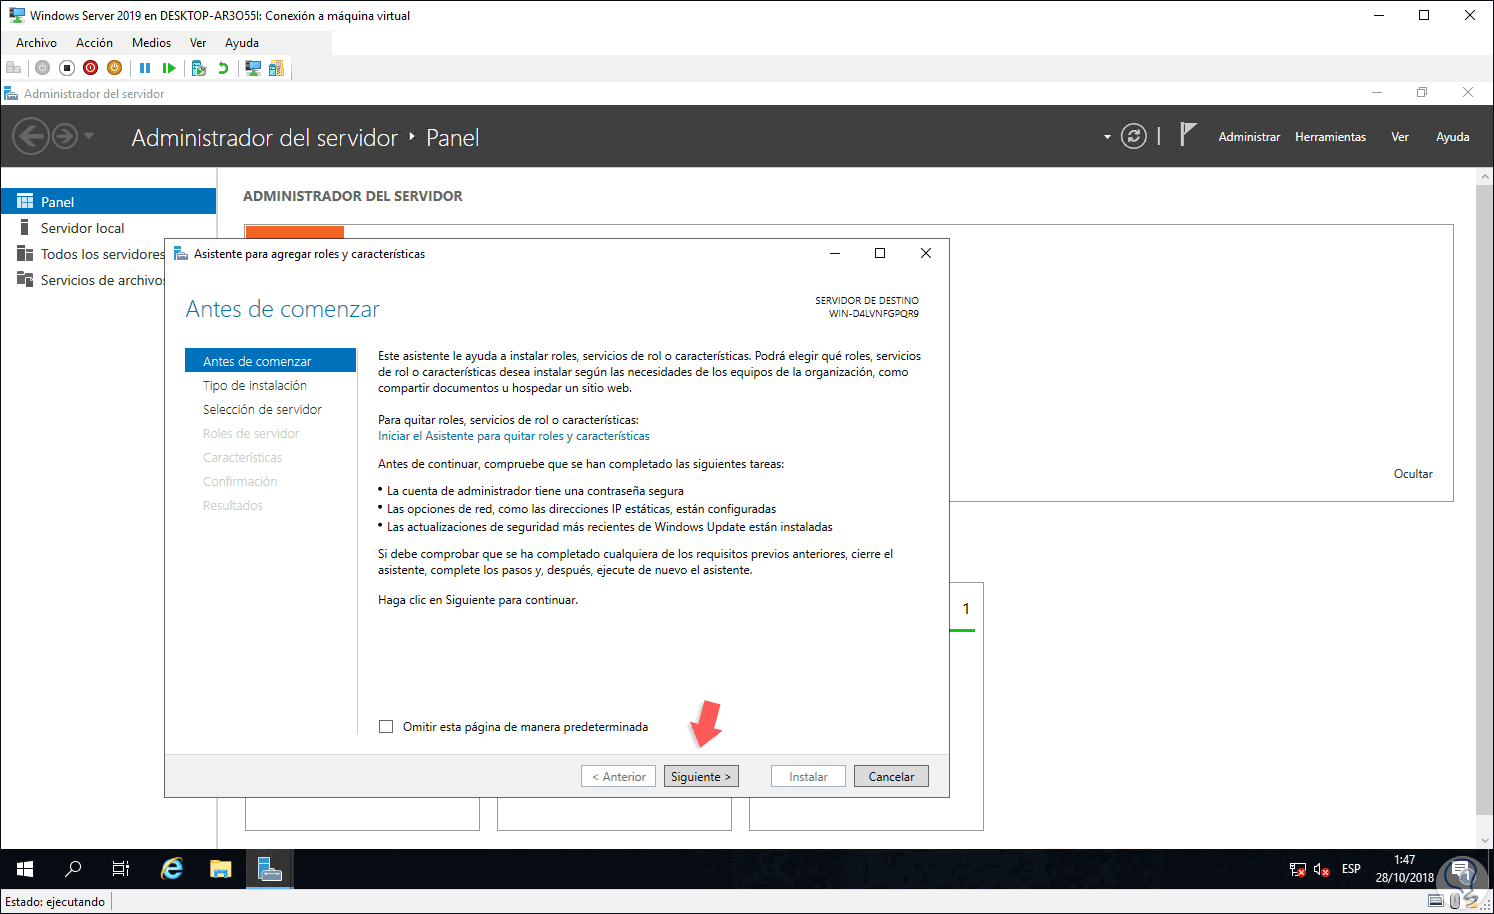The height and width of the screenshot is (914, 1494).
Task: Open Windows search from the taskbar
Action: coord(73,869)
